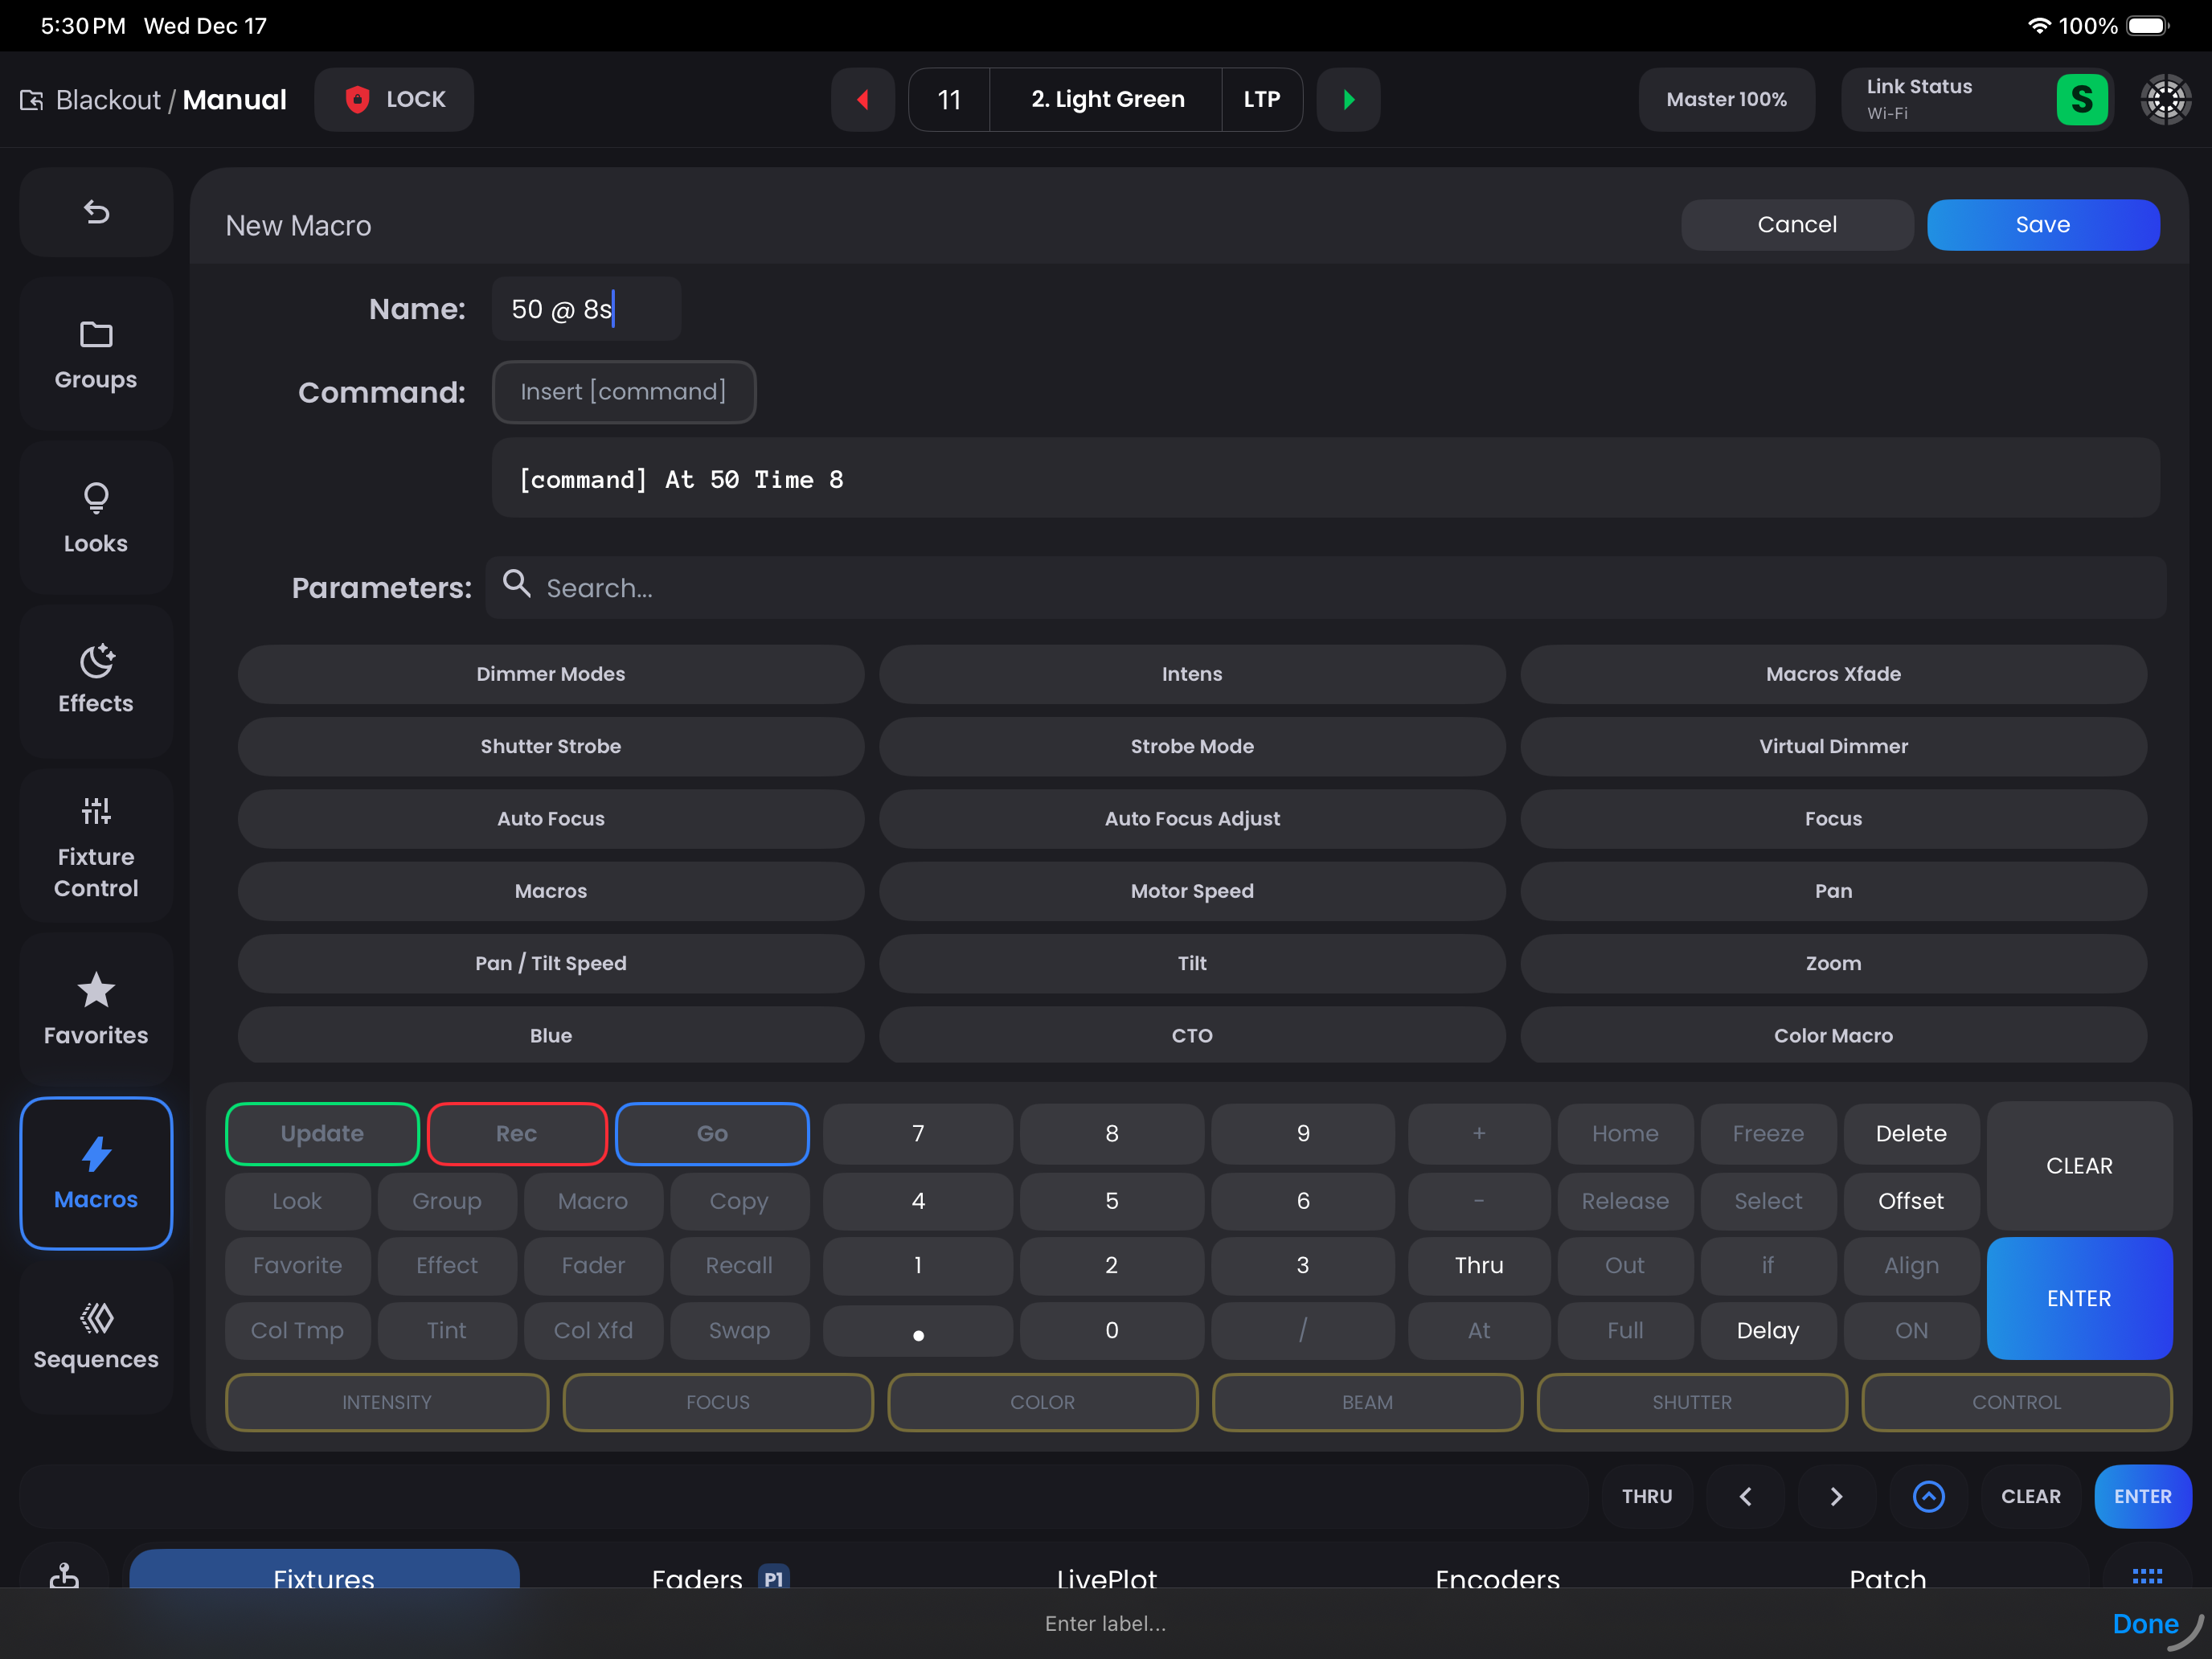2212x1659 pixels.
Task: Click the right chevron beside THRU
Action: tap(1836, 1496)
